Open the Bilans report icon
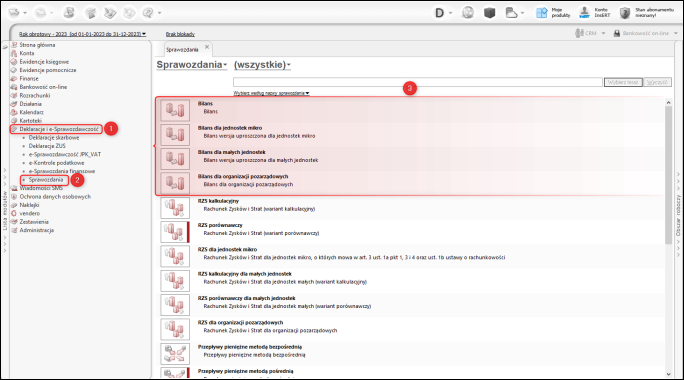The image size is (684, 380). [175, 110]
